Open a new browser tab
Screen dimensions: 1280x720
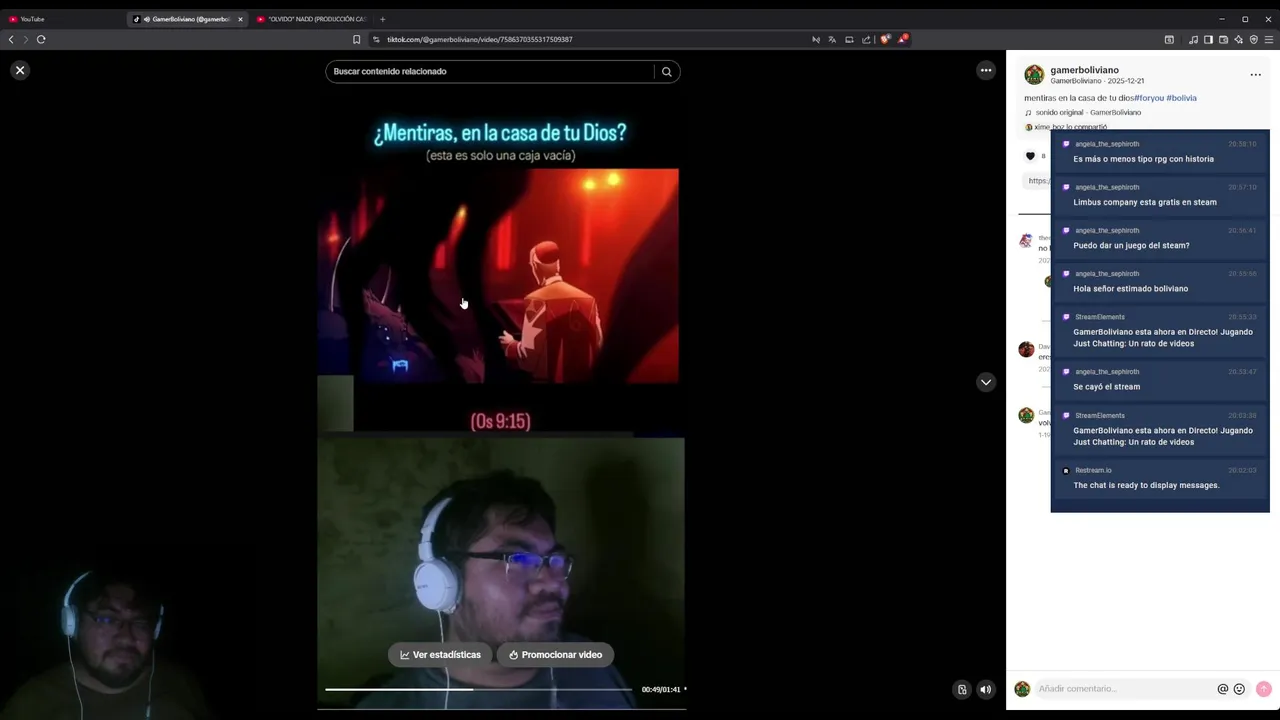pyautogui.click(x=382, y=19)
